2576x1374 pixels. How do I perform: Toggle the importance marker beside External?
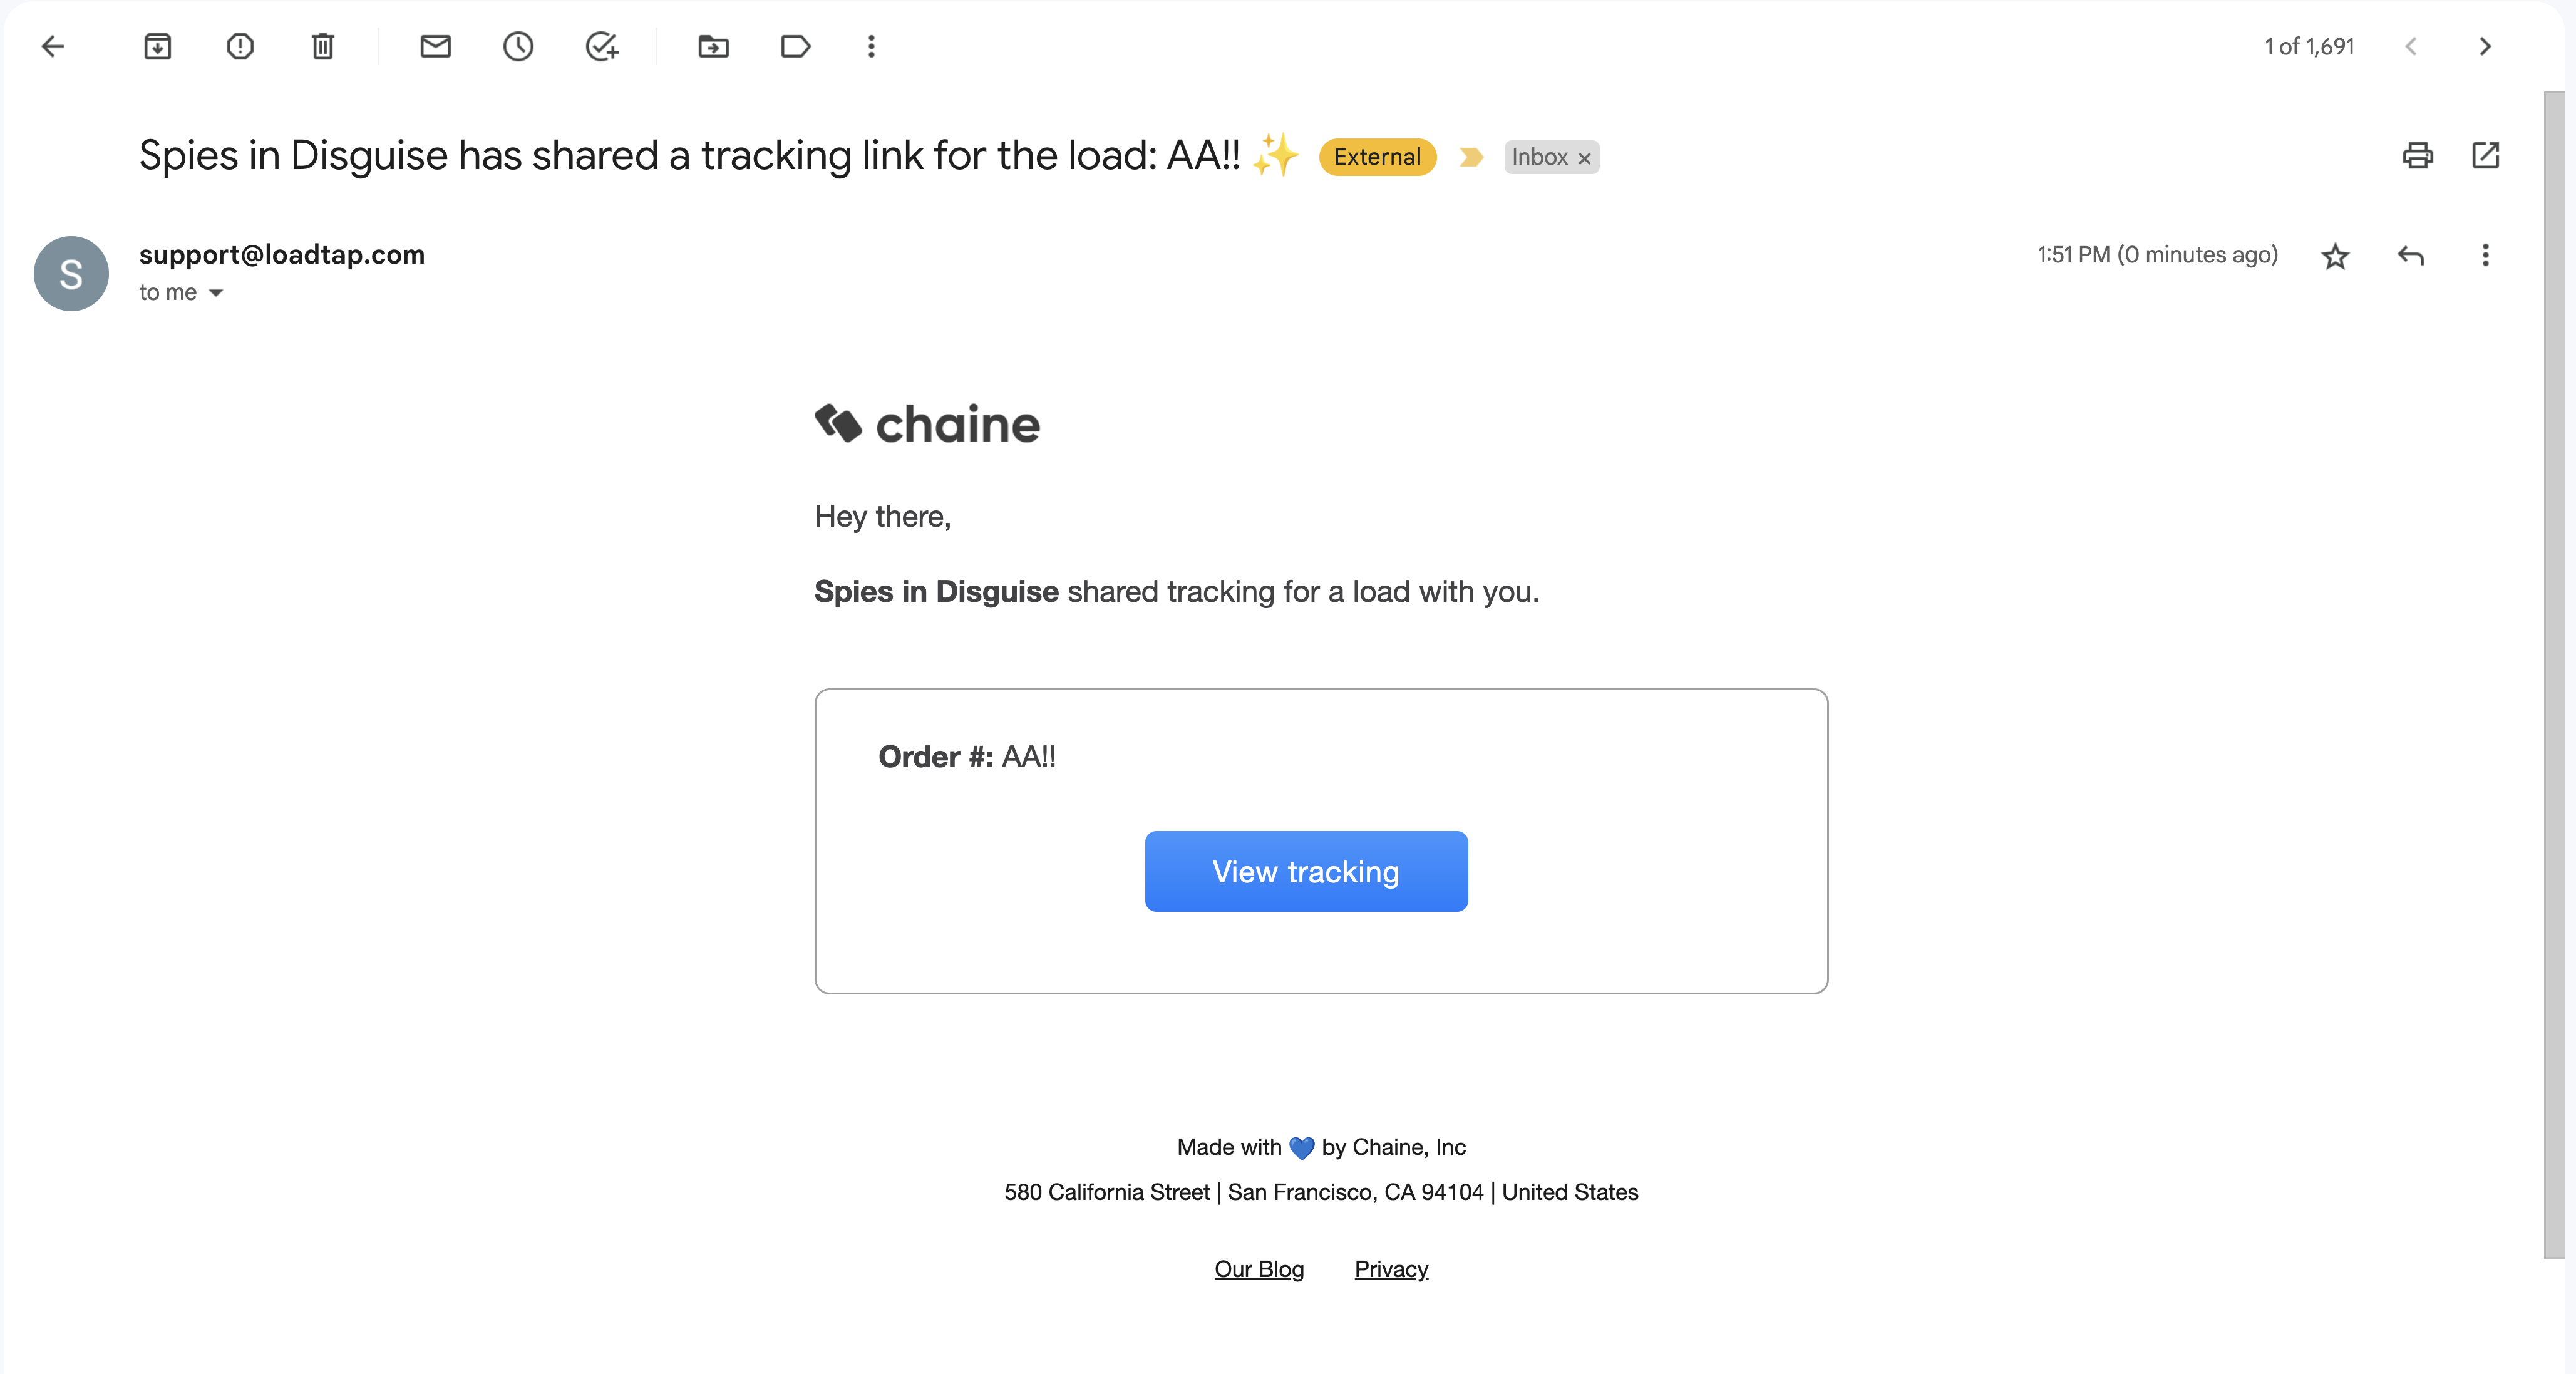pyautogui.click(x=1470, y=157)
